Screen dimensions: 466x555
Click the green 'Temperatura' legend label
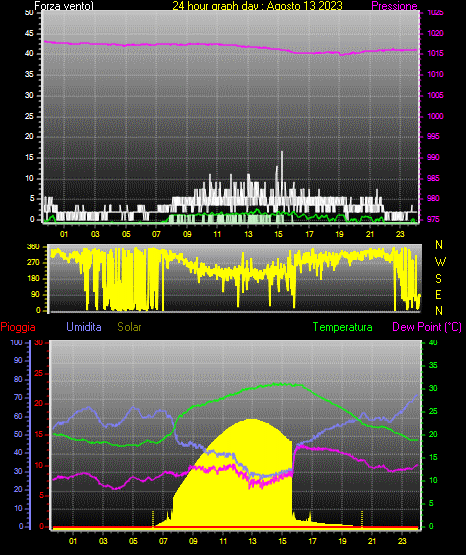(x=343, y=327)
